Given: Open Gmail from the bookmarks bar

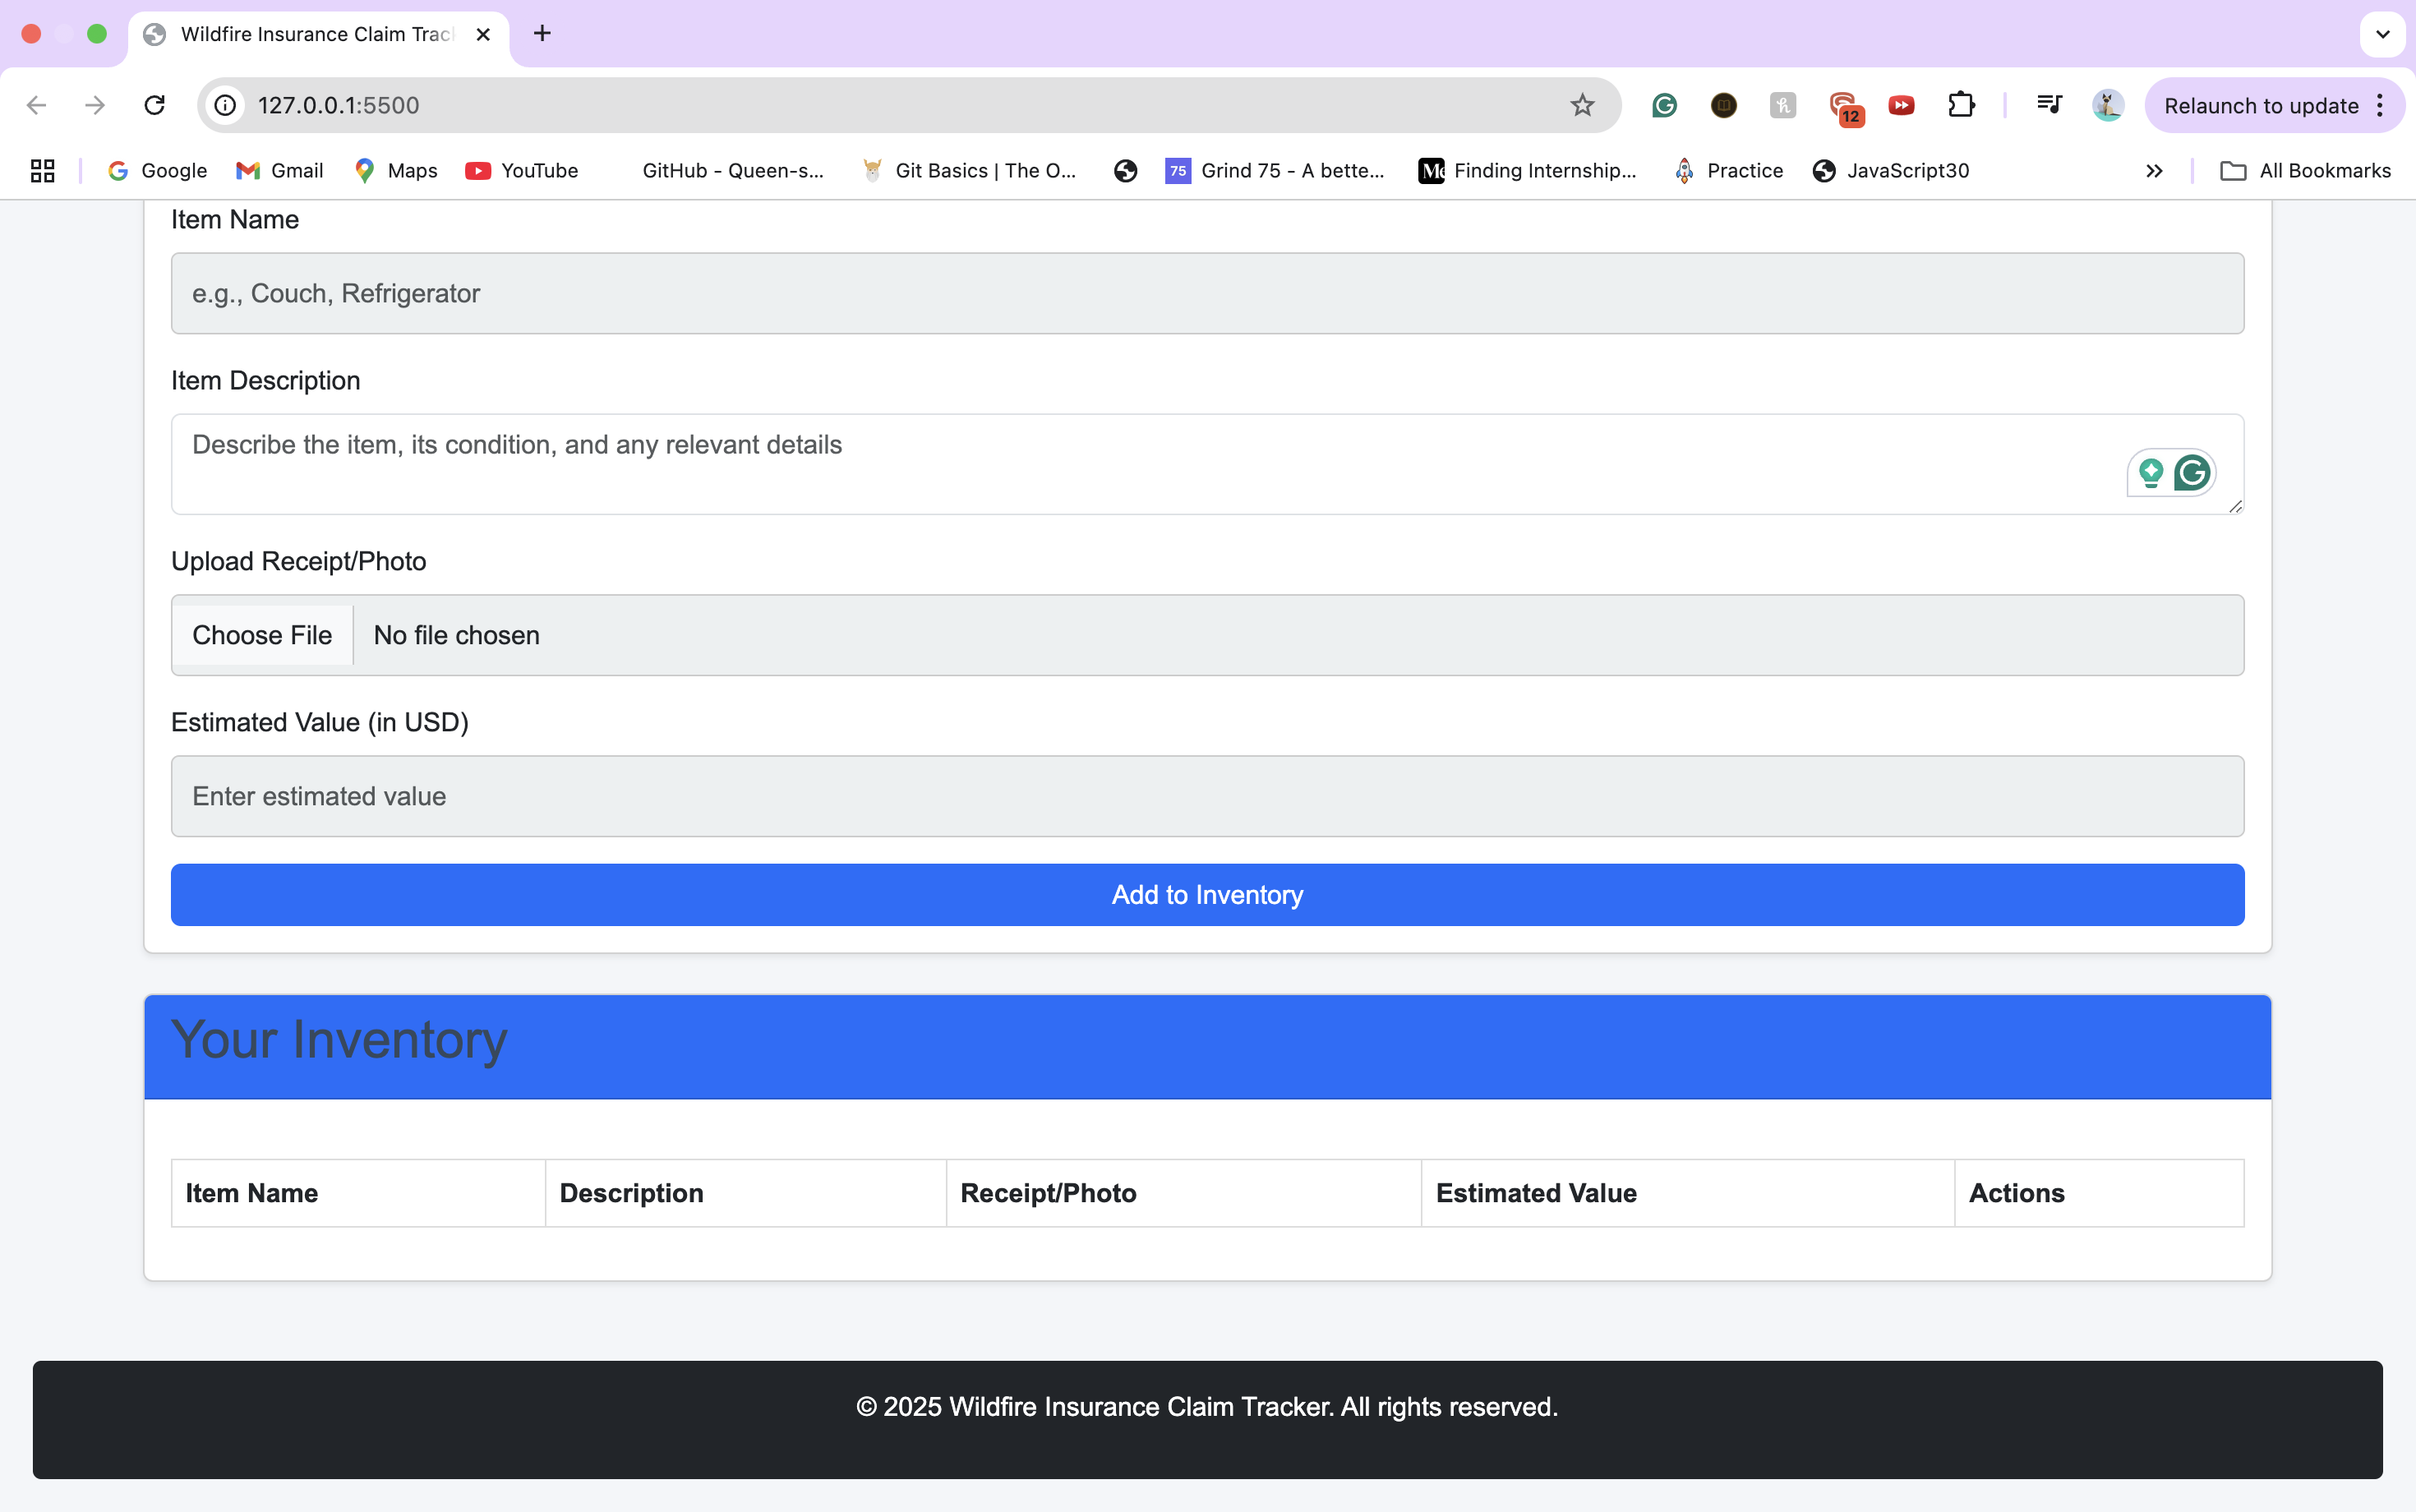Looking at the screenshot, I should click(280, 170).
